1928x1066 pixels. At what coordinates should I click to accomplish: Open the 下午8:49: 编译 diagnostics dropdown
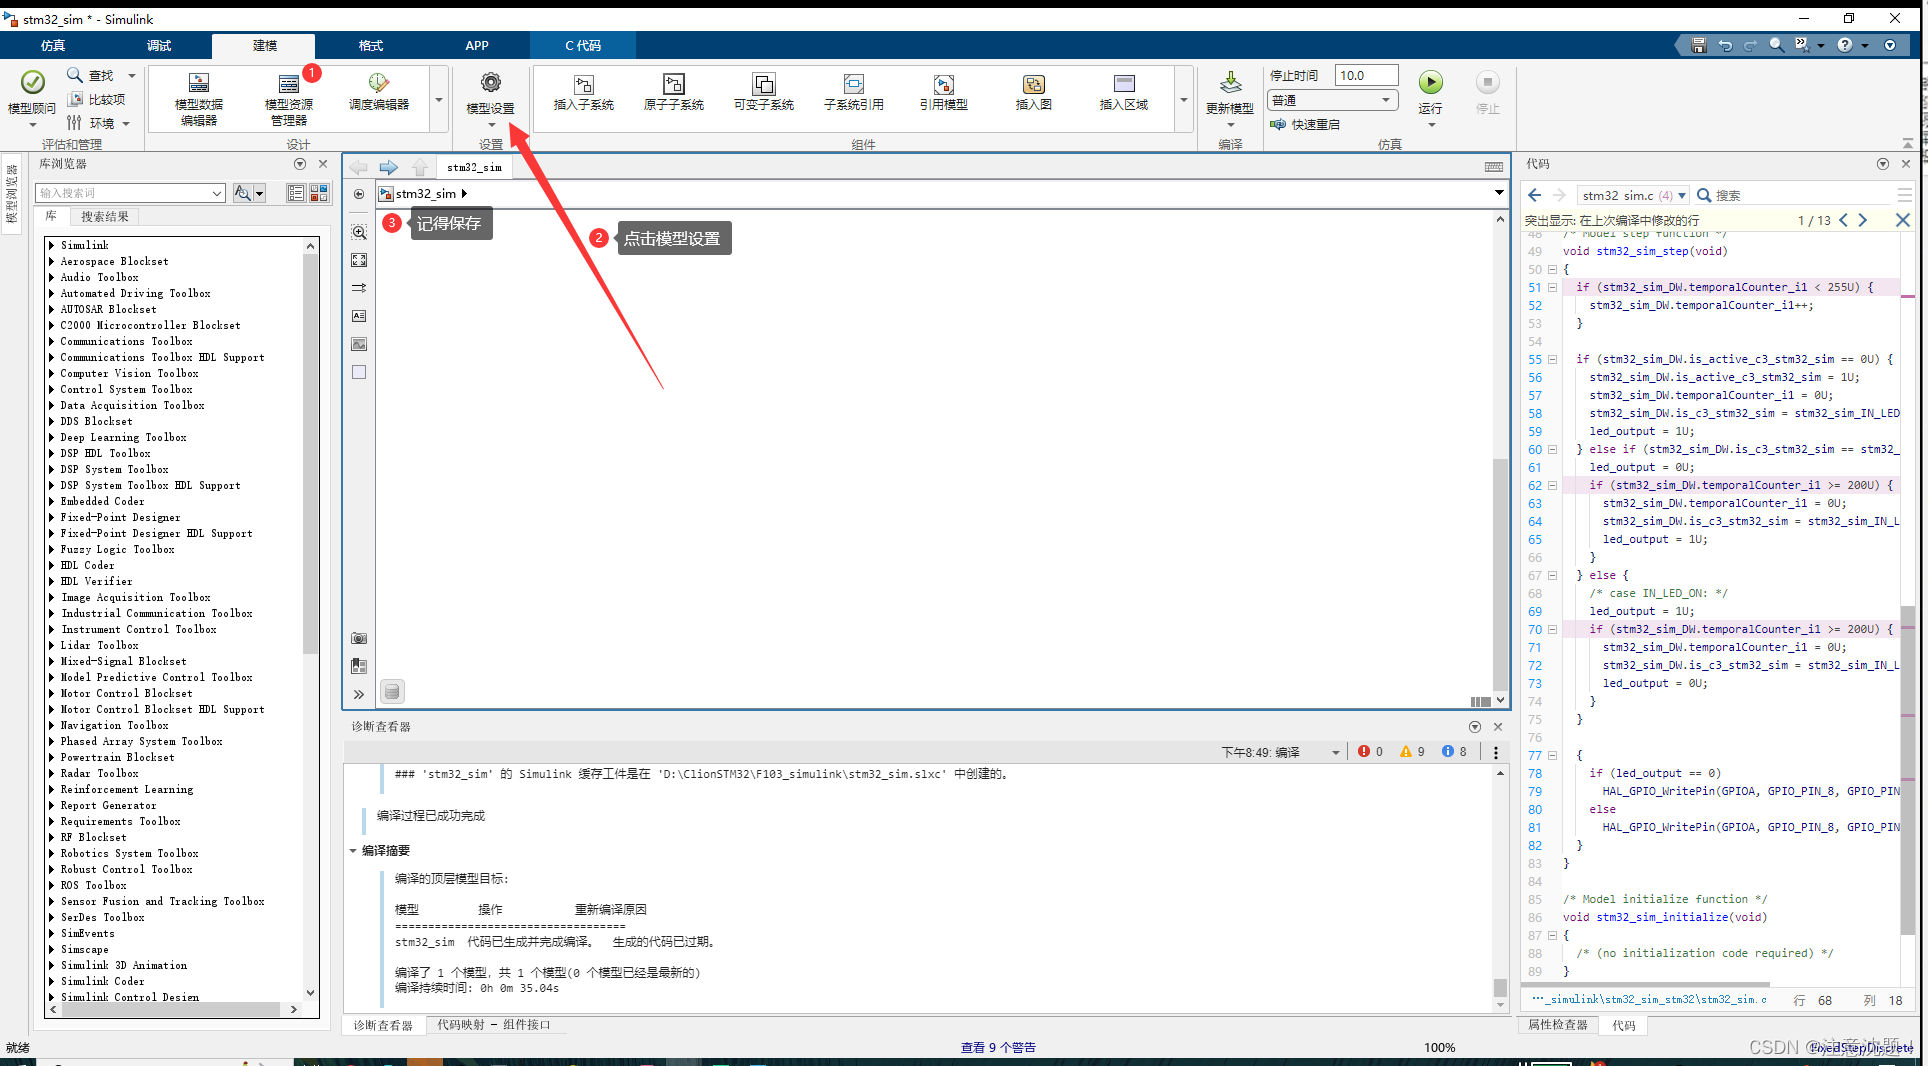[x=1335, y=752]
